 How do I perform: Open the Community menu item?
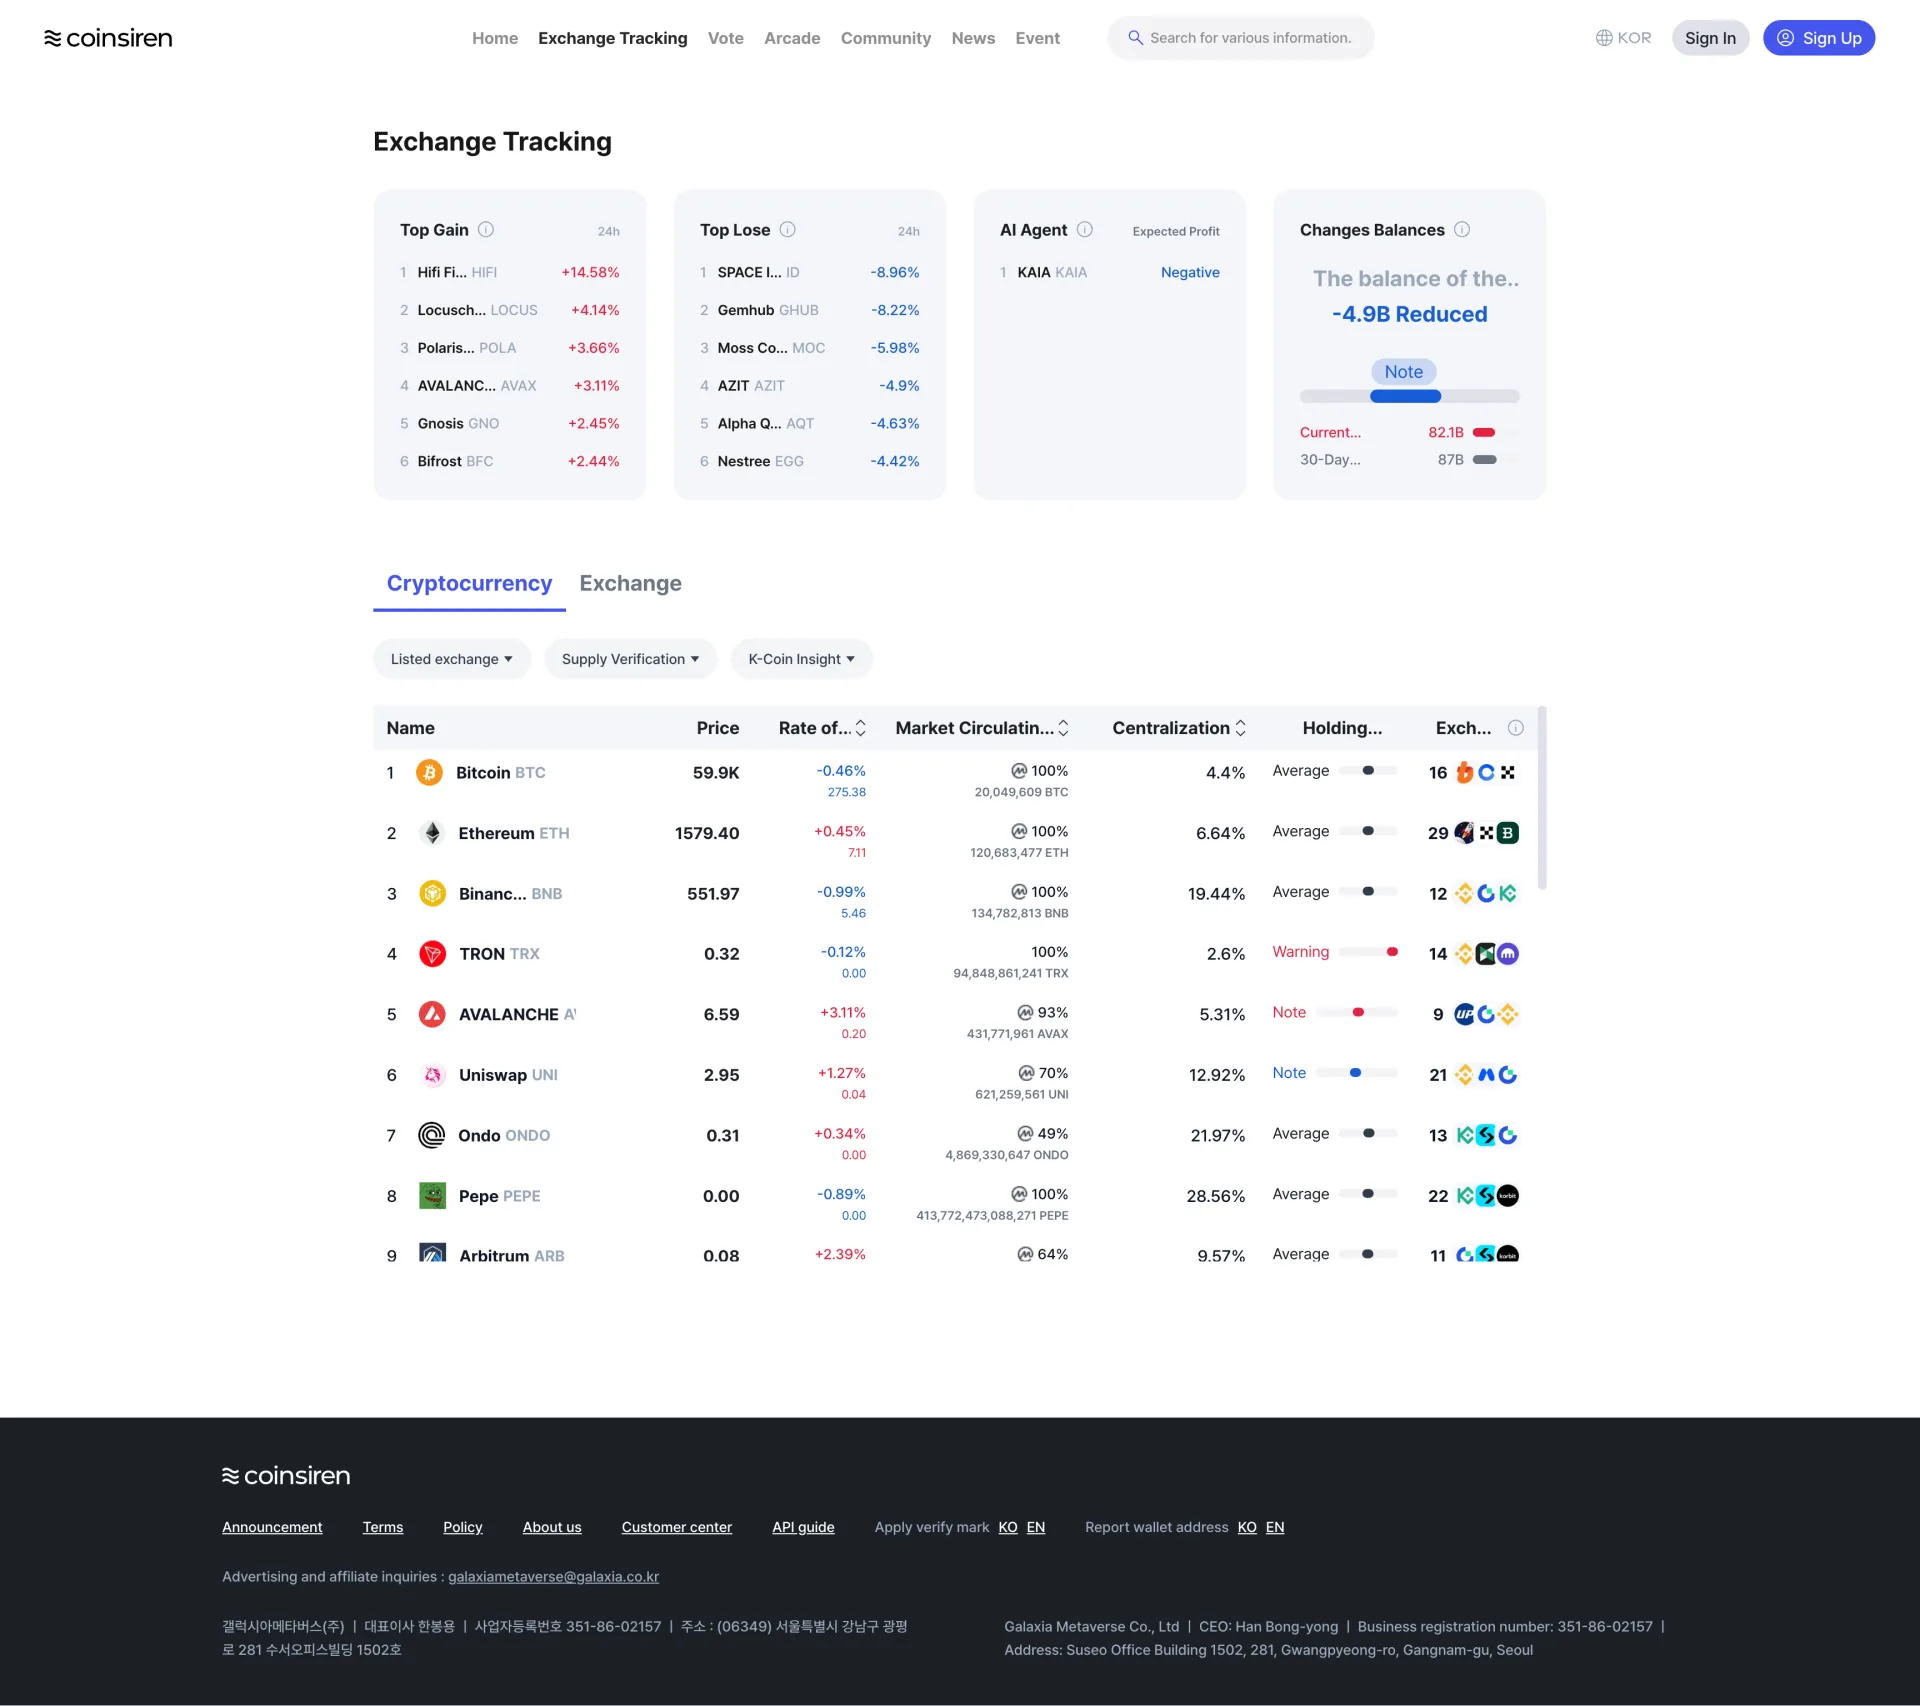coord(886,38)
